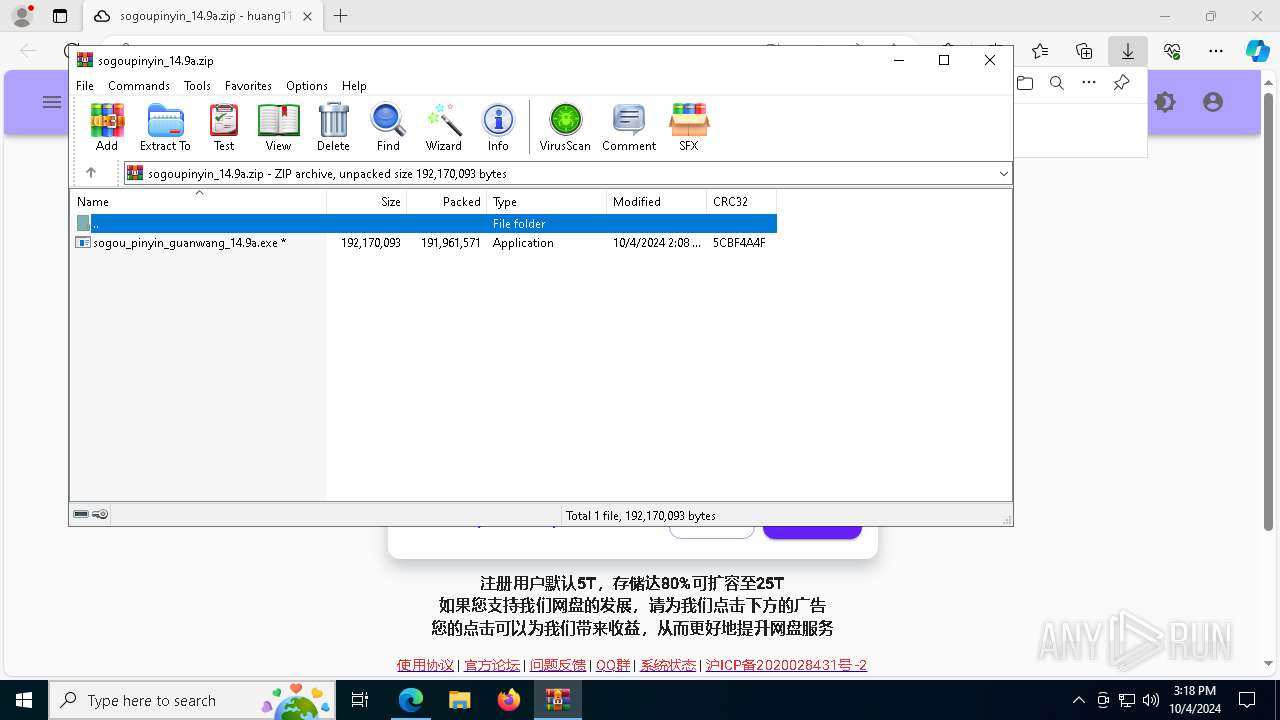Go up one folder level arrow

point(91,173)
